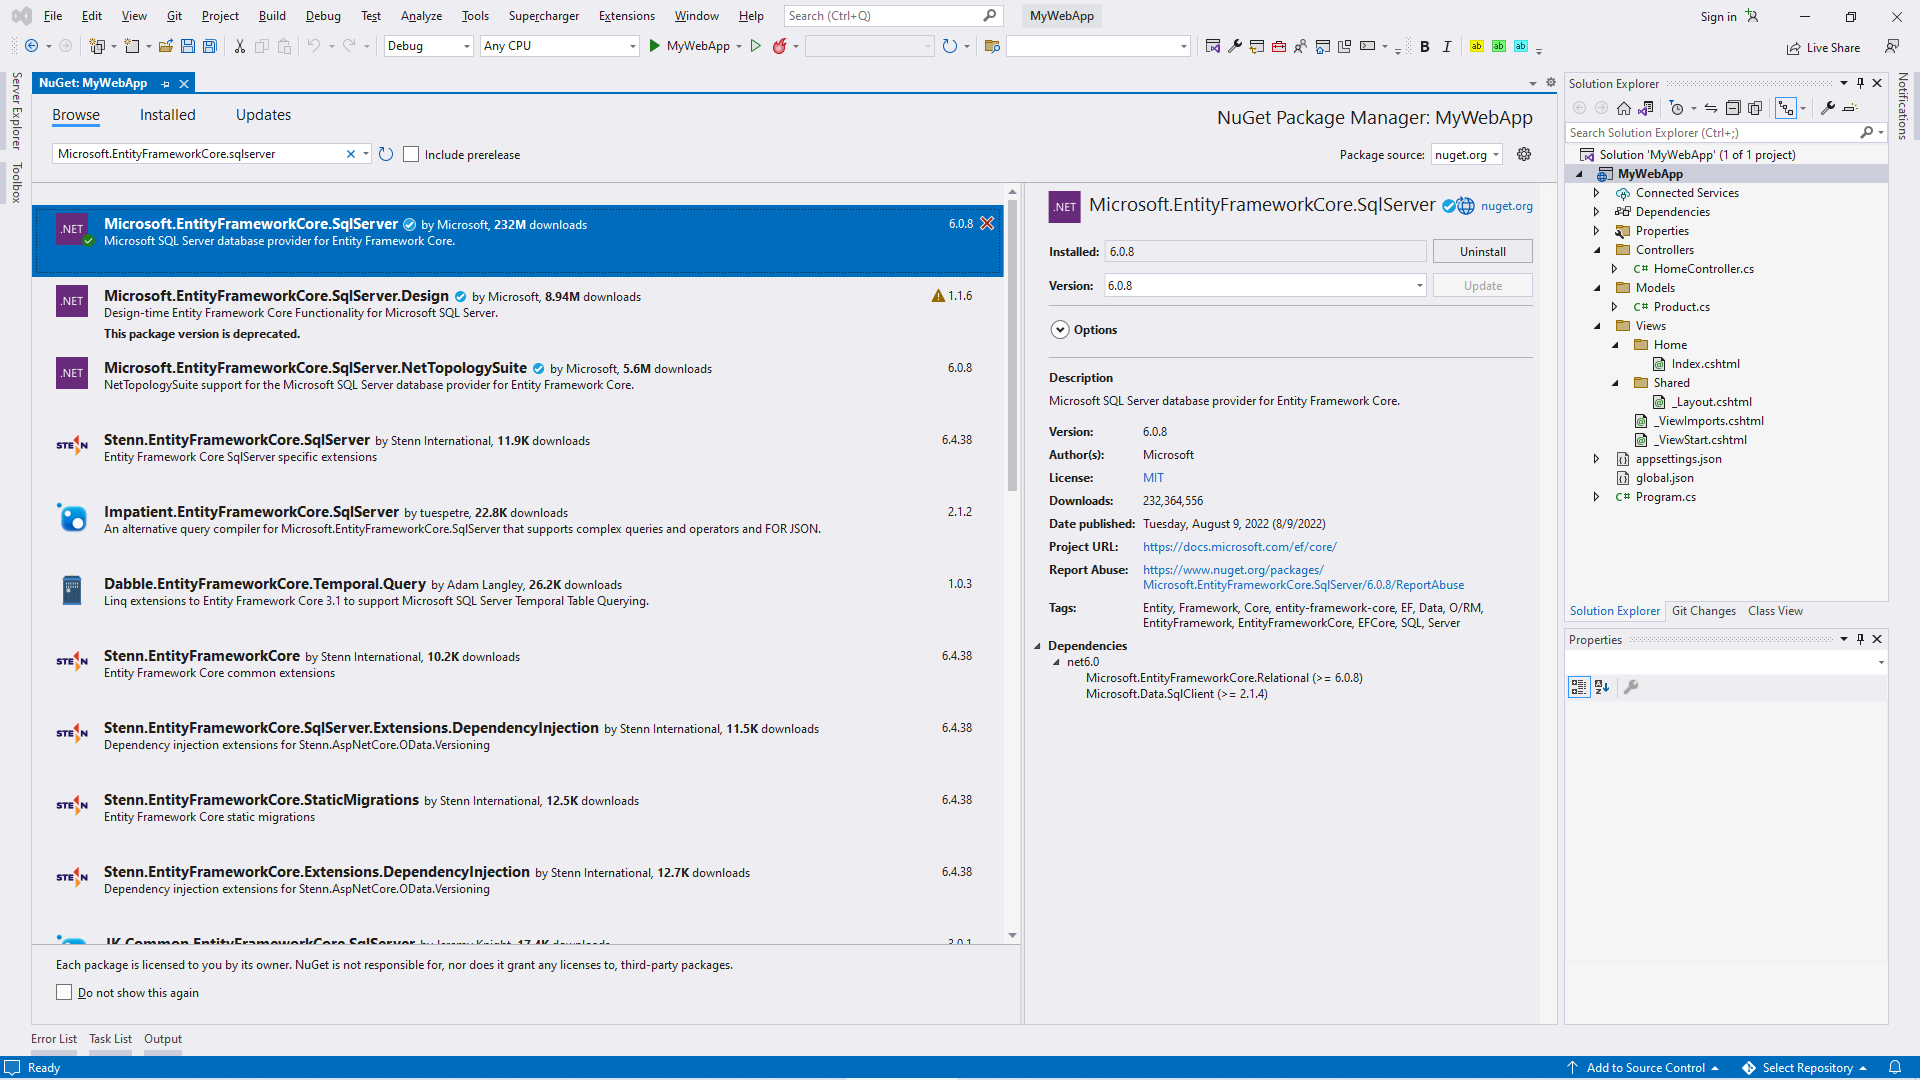1920x1080 pixels.
Task: Check the Do not show this again box
Action: 64,992
